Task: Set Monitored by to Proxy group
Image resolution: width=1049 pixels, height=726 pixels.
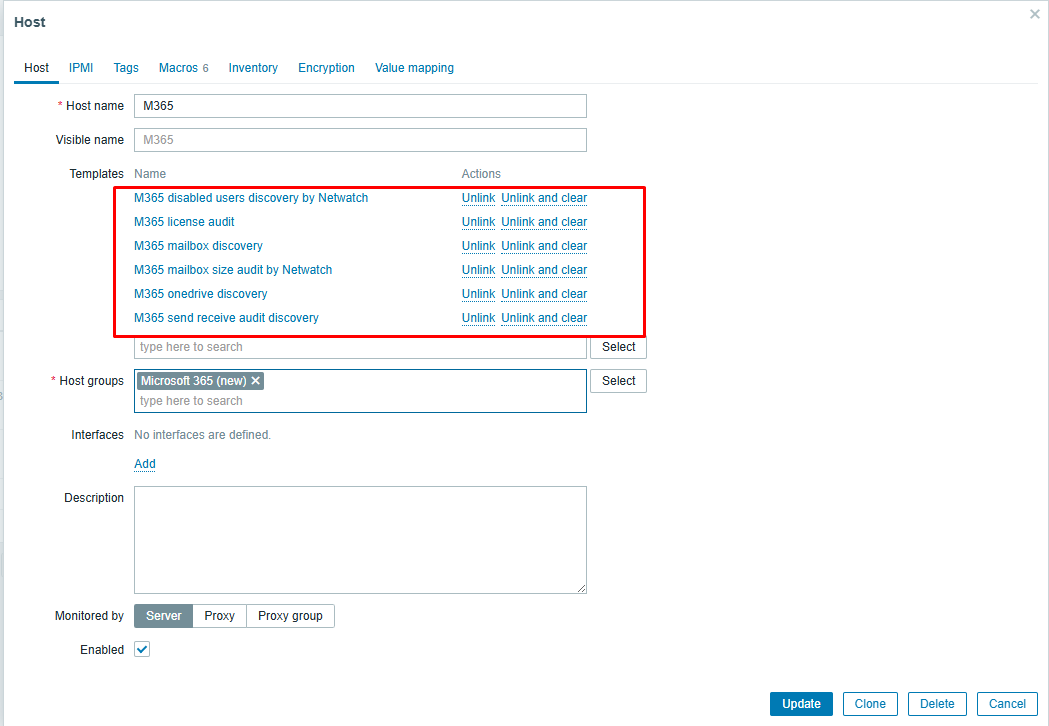Action: [x=290, y=616]
